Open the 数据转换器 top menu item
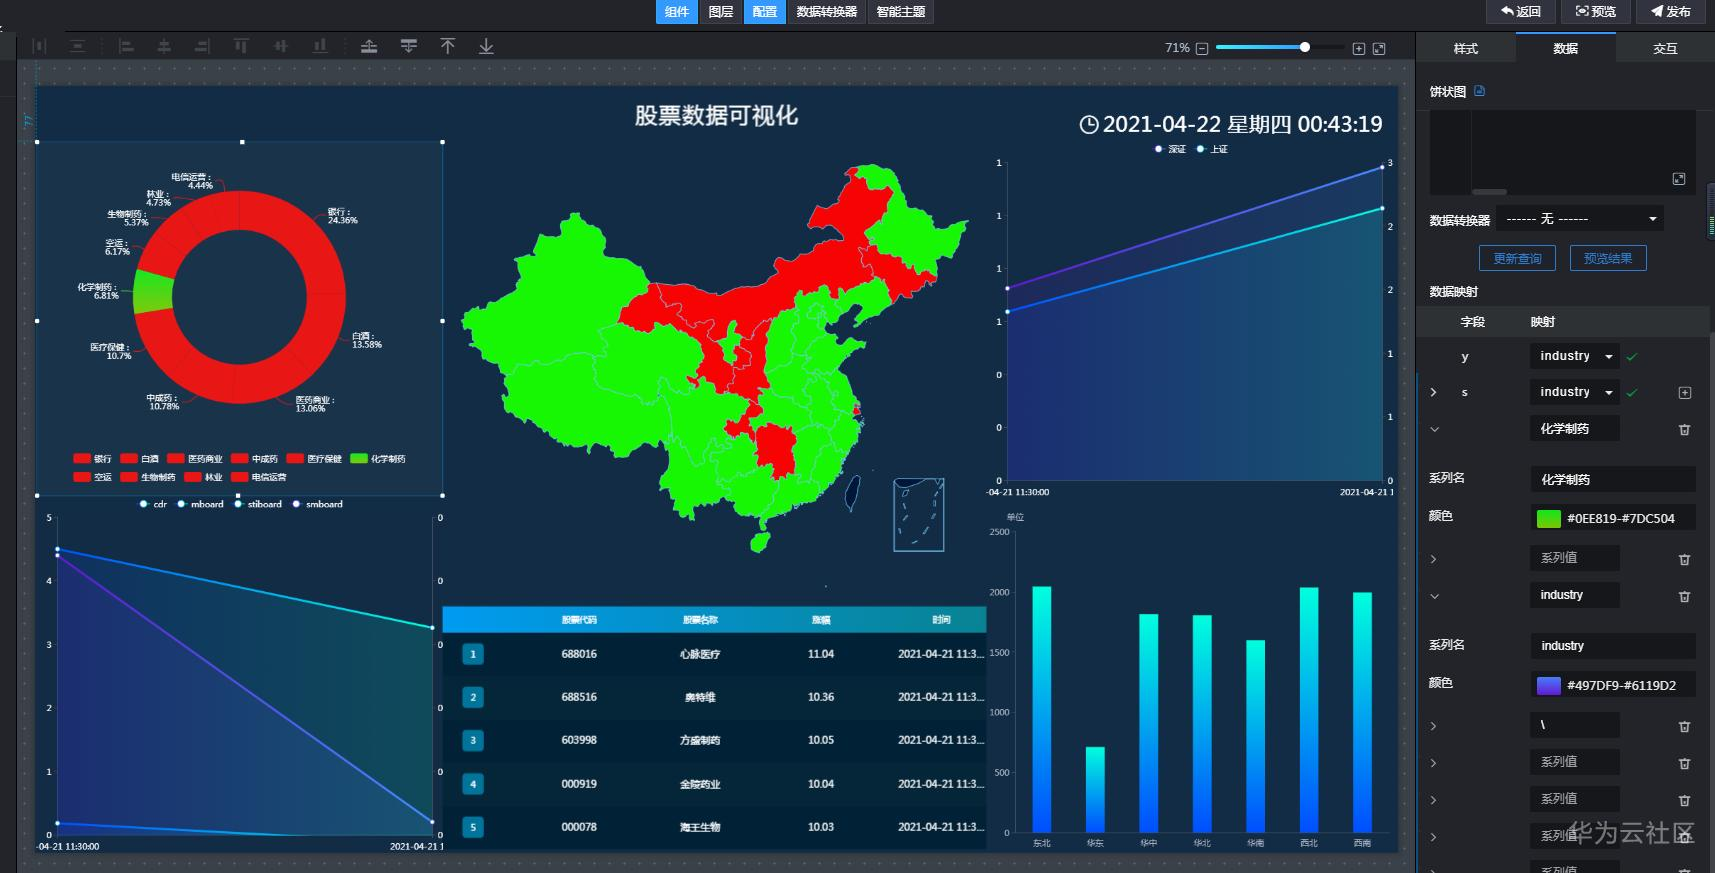The image size is (1715, 873). click(827, 12)
